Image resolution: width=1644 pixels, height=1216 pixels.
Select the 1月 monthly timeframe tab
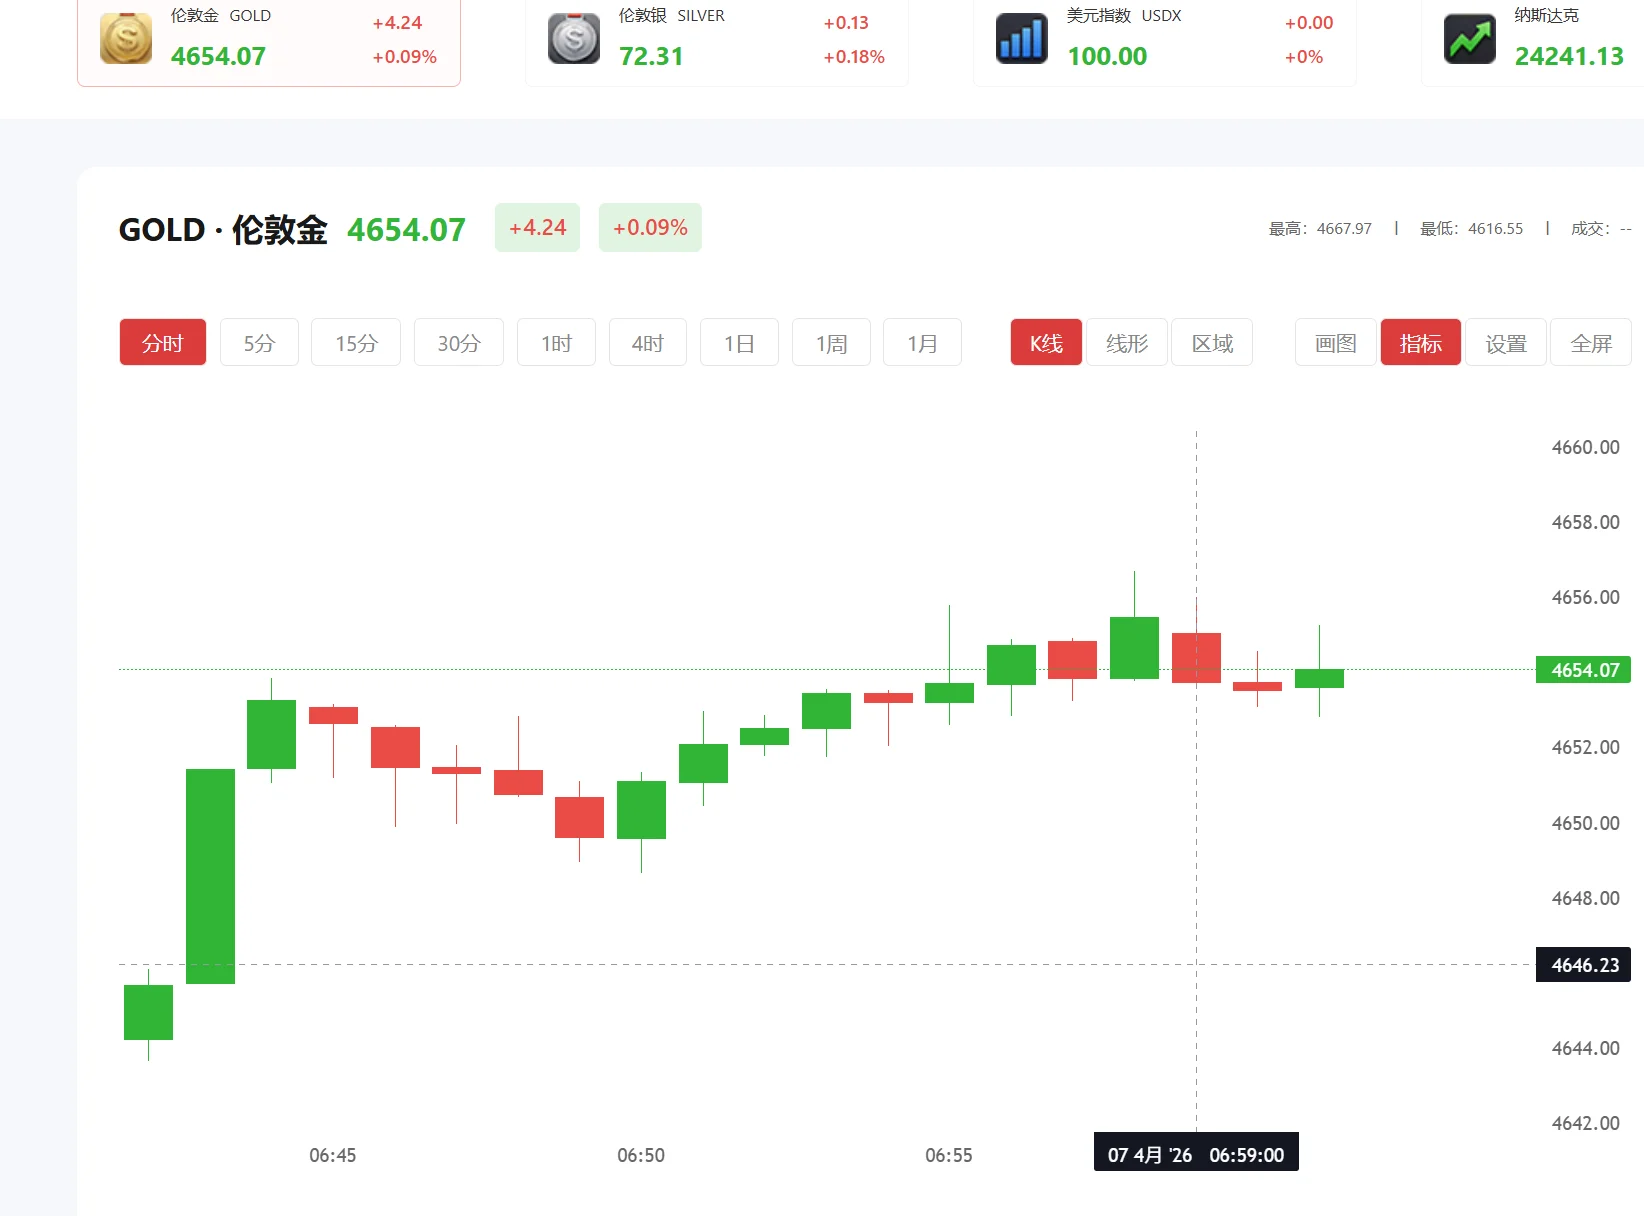pos(922,342)
